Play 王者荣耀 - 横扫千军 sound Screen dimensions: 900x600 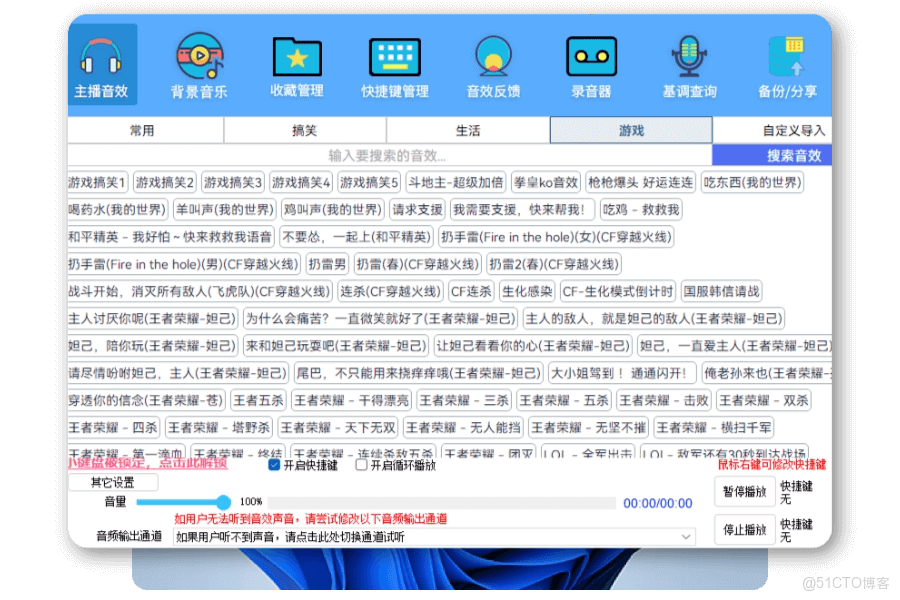714,428
